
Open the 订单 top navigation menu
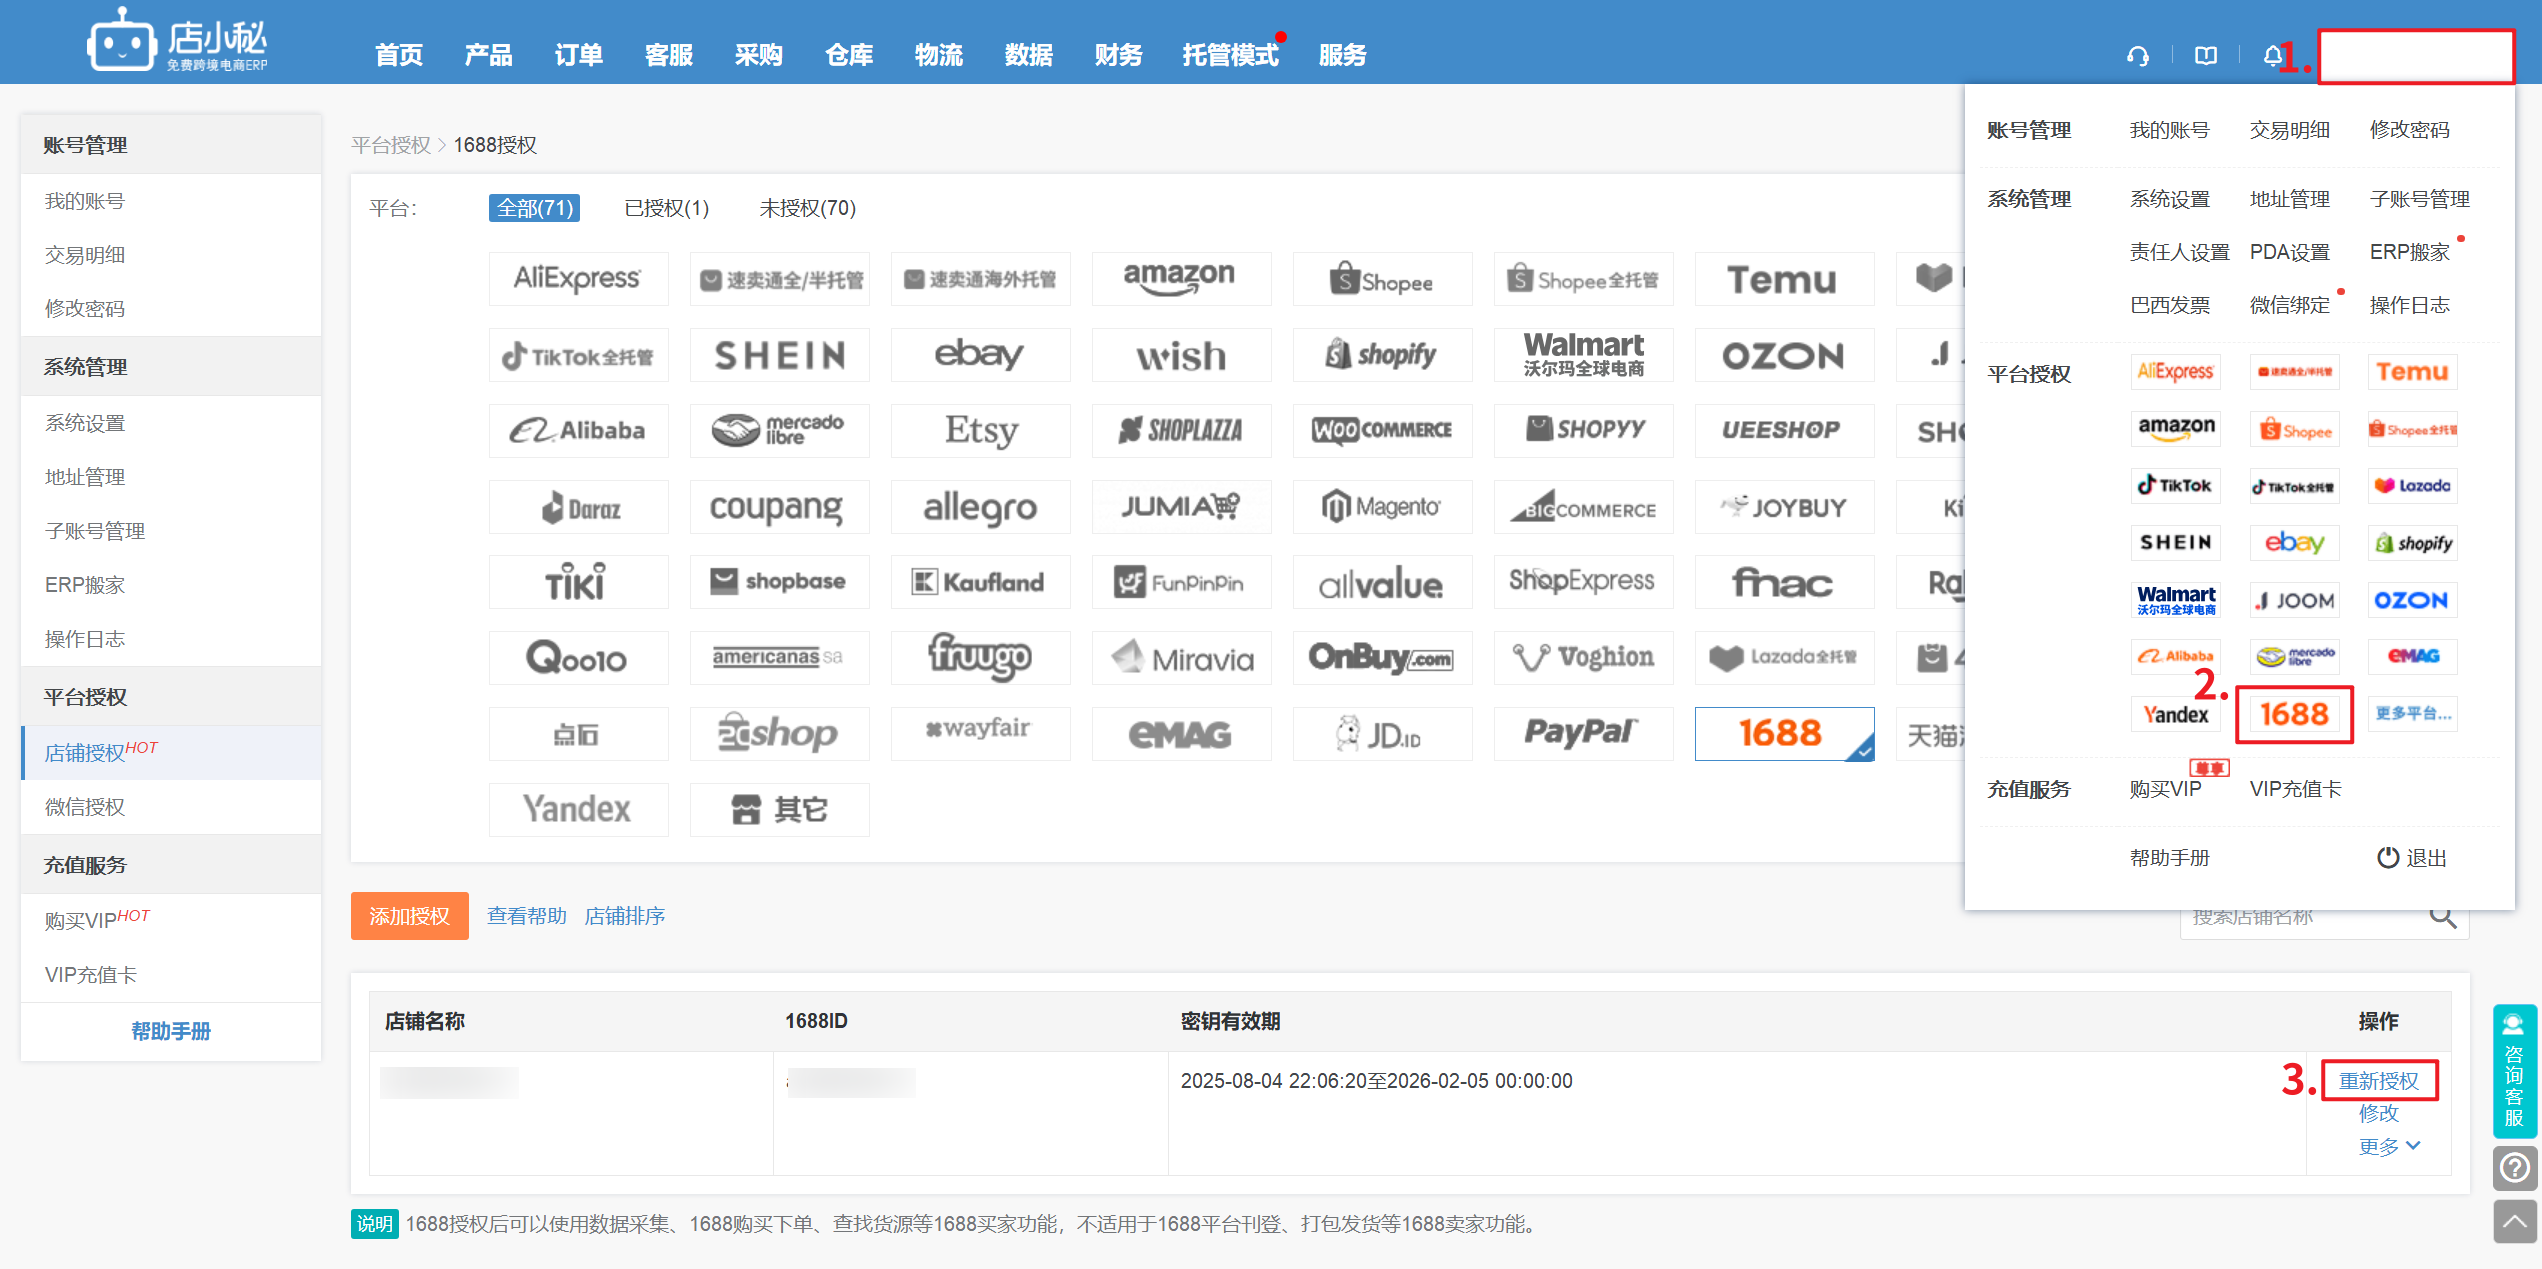click(578, 55)
